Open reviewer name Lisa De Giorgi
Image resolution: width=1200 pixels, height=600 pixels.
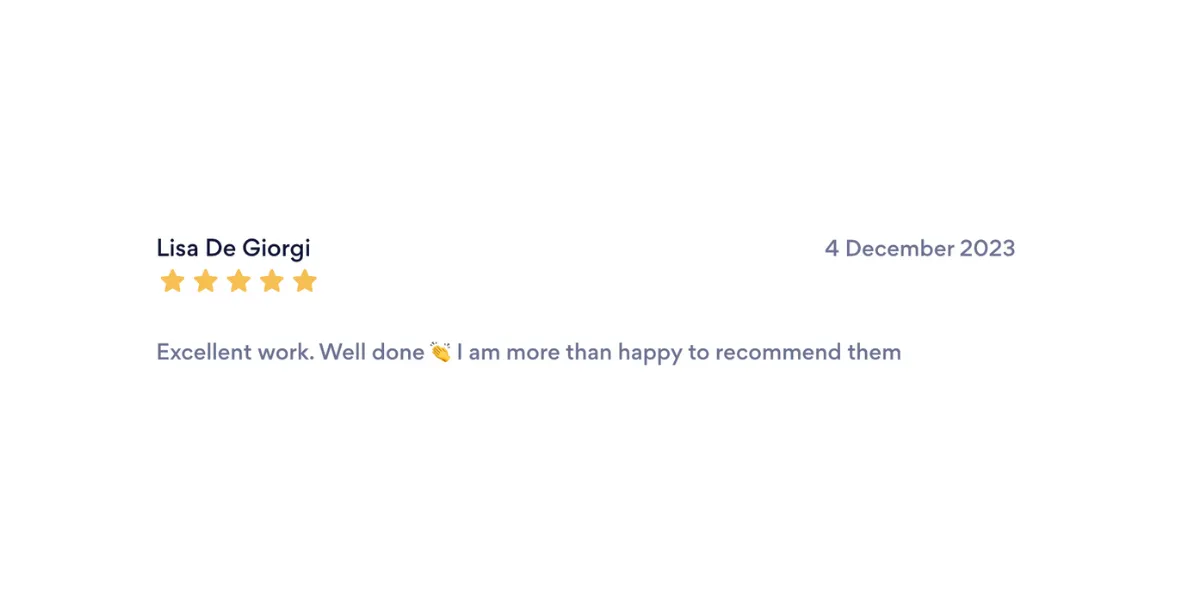(x=233, y=249)
